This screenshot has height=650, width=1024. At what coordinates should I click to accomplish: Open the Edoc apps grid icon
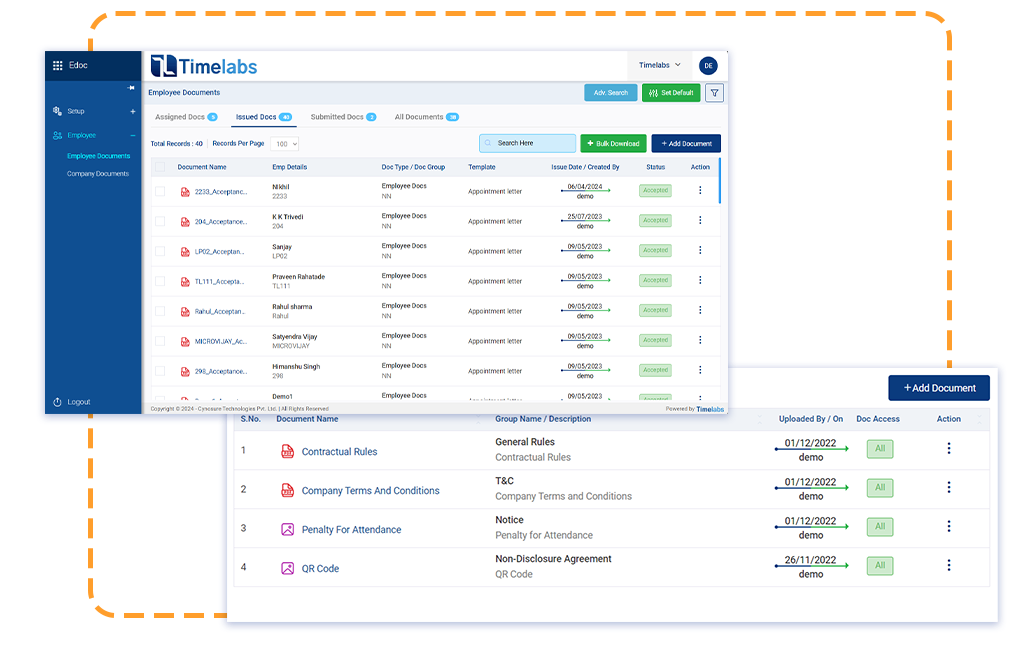click(x=57, y=65)
